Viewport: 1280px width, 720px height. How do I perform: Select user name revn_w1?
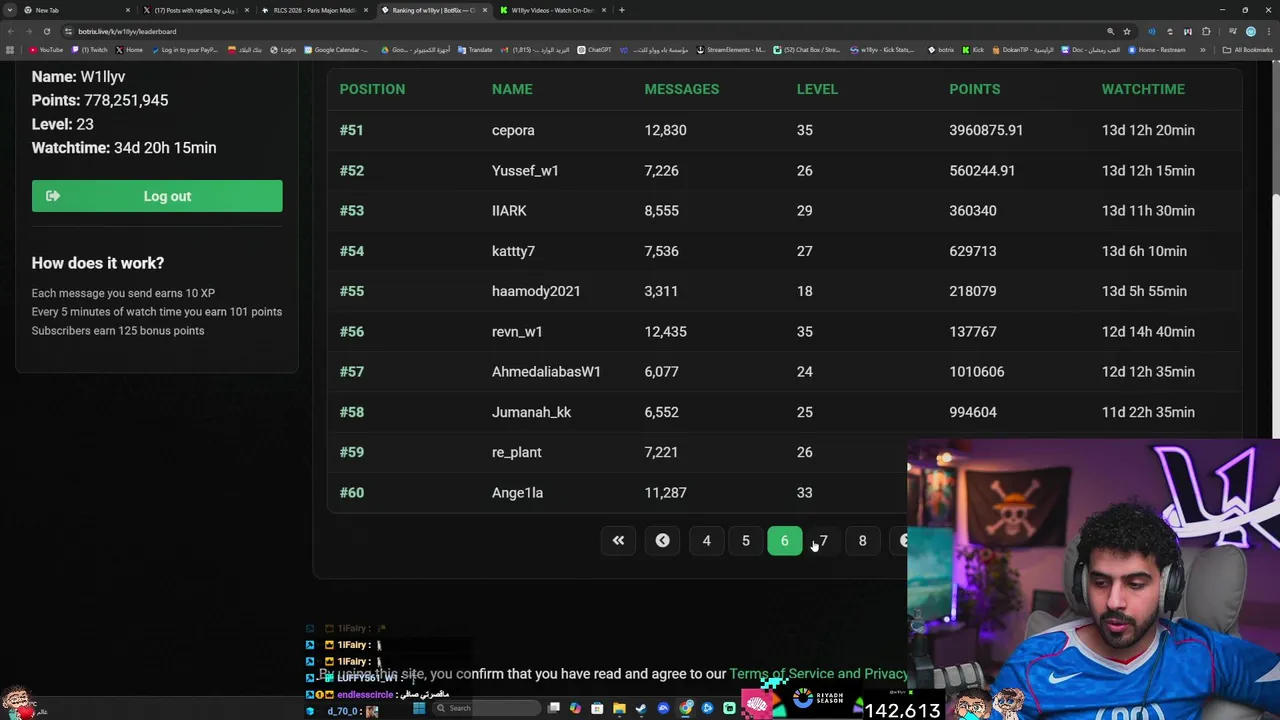point(517,332)
